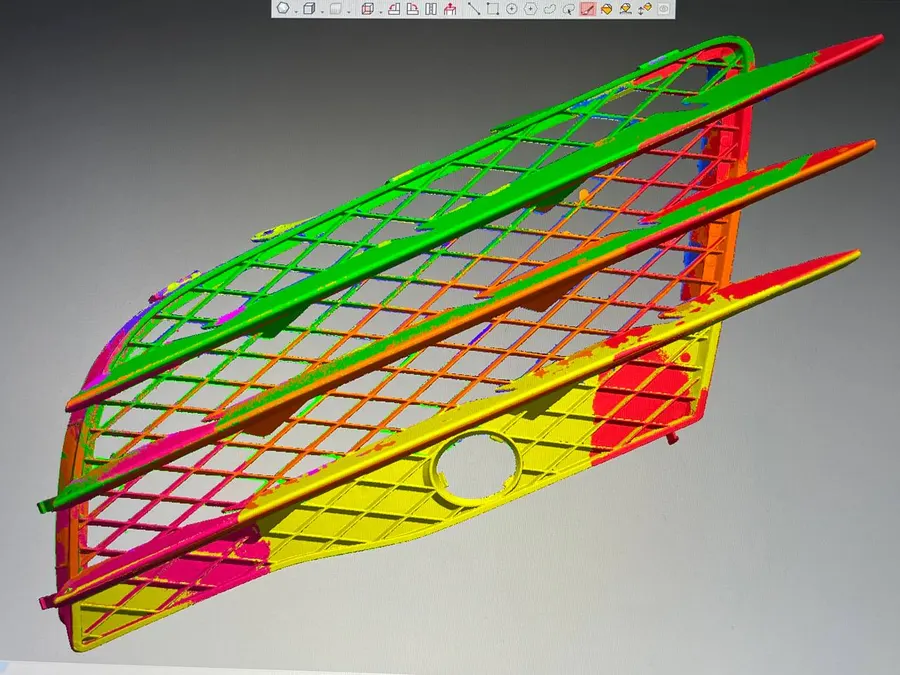Select the solid cube shading icon
The width and height of the screenshot is (900, 675).
pyautogui.click(x=309, y=8)
